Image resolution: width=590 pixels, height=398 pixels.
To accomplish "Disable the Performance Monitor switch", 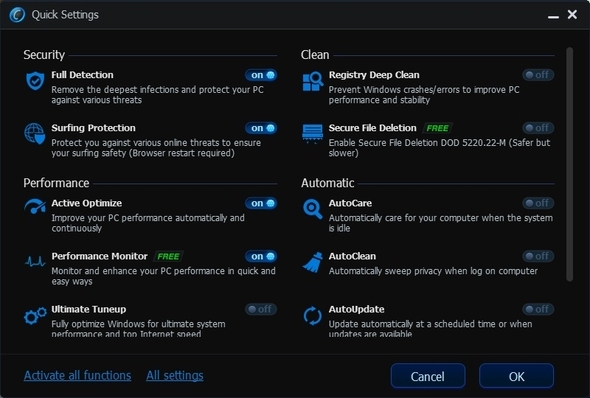I will coord(261,256).
